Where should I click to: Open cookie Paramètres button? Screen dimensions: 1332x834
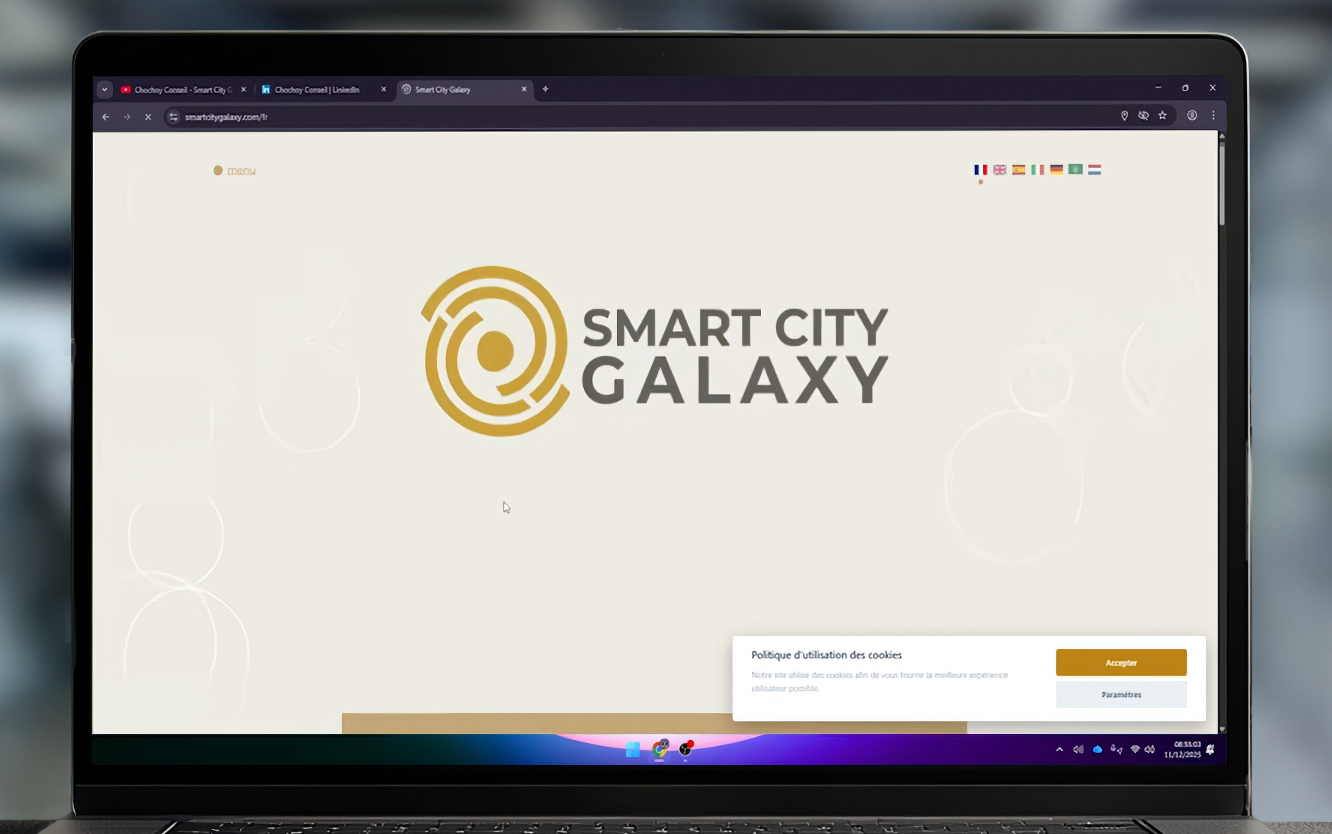1121,695
